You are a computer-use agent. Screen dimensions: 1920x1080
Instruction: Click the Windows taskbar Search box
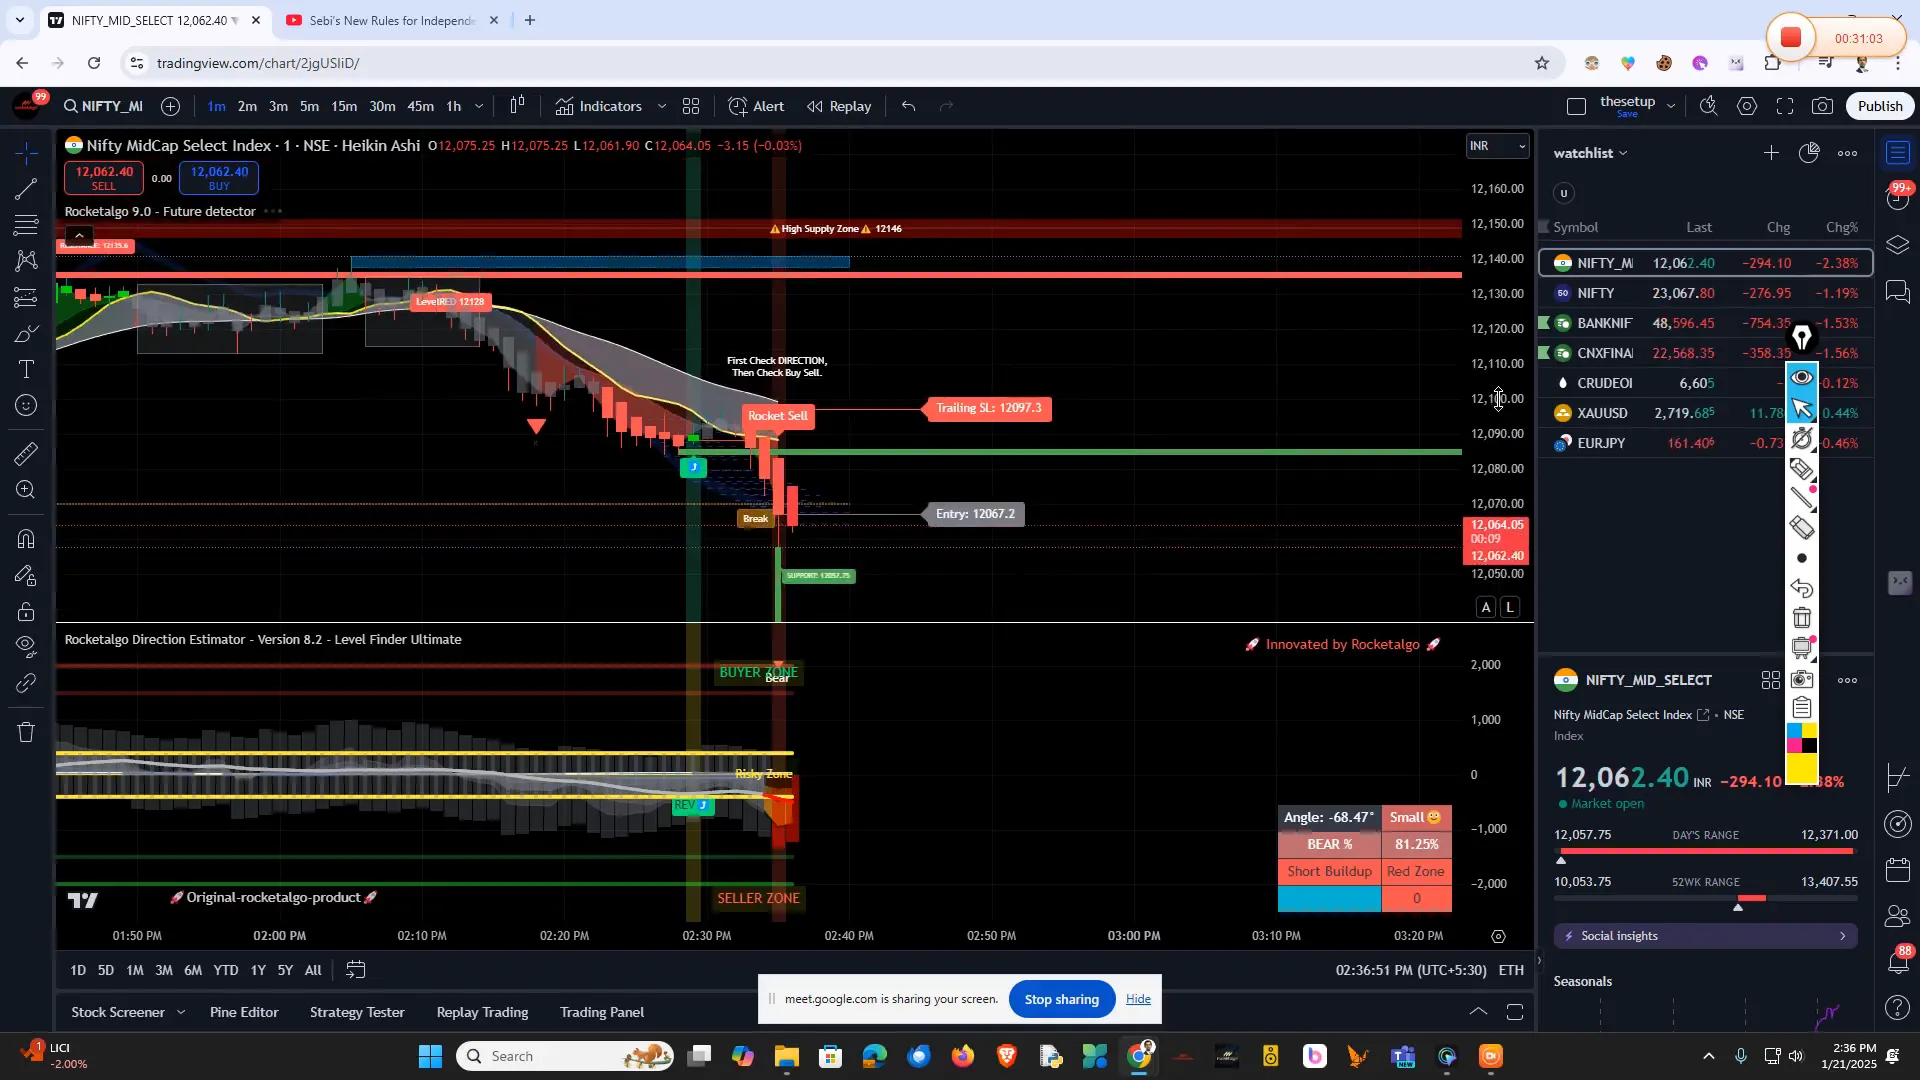click(565, 1056)
